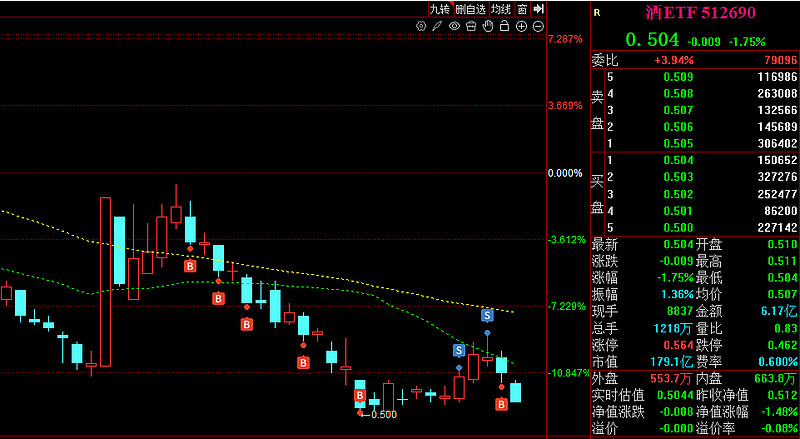Image resolution: width=800 pixels, height=439 pixels.
Task: Toggle the chart lock icon
Action: (x=505, y=26)
